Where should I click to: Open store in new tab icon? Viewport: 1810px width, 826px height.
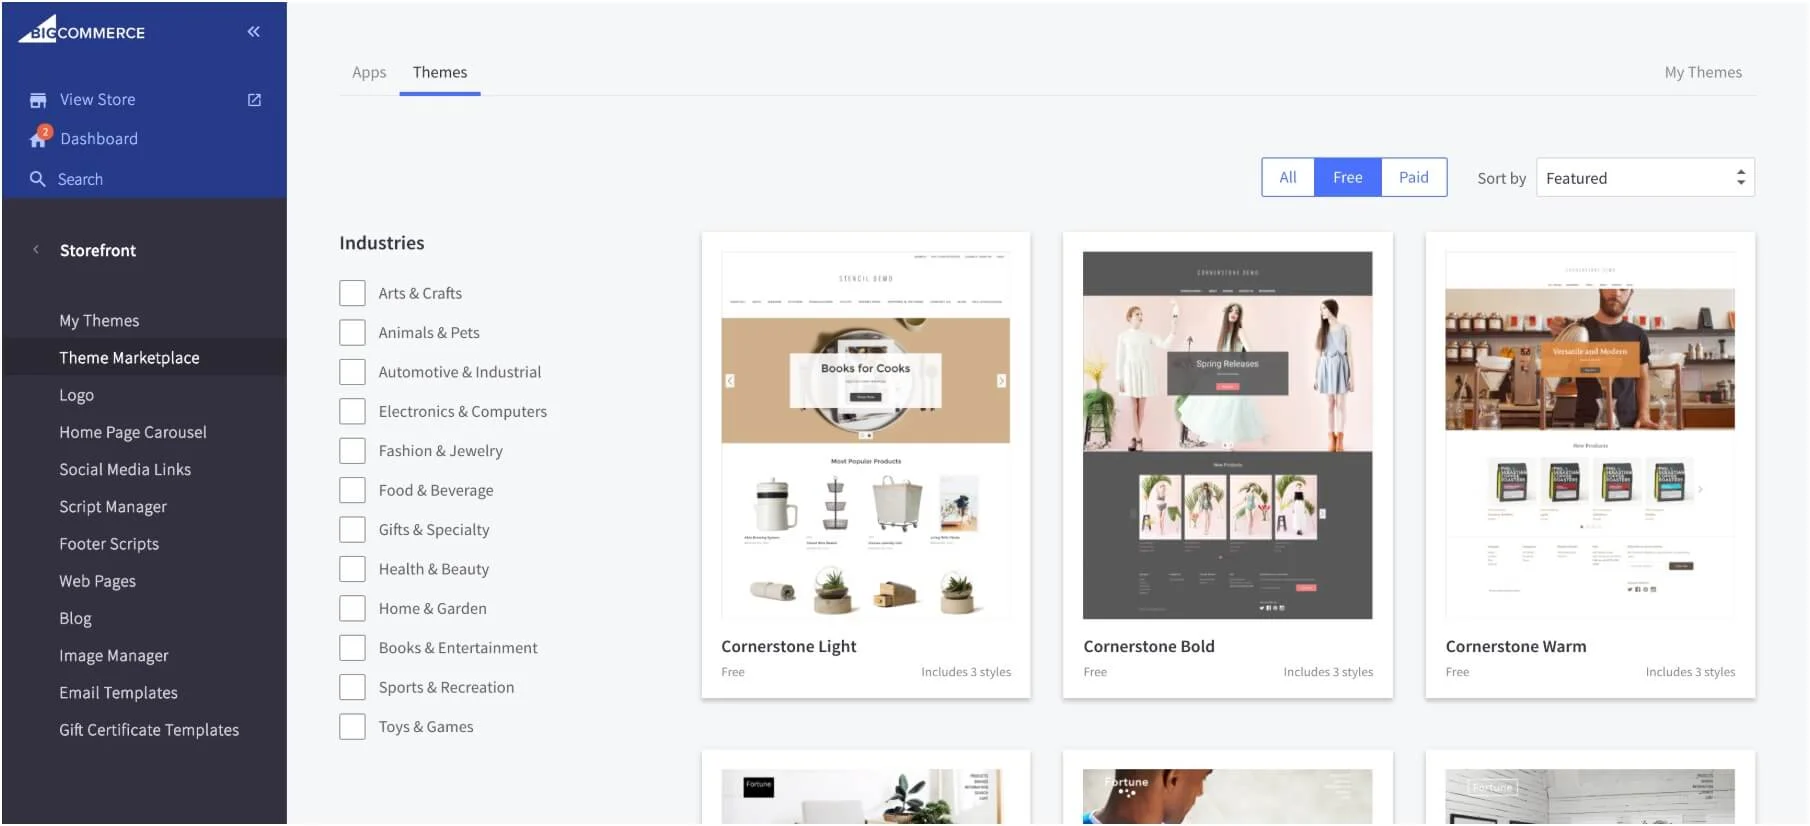[x=254, y=100]
